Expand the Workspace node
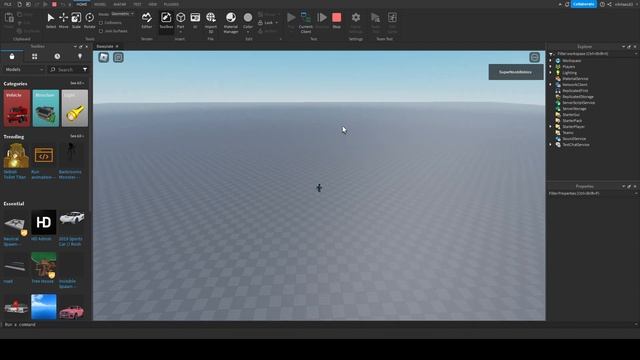Viewport: 640px width, 360px height. [551, 60]
